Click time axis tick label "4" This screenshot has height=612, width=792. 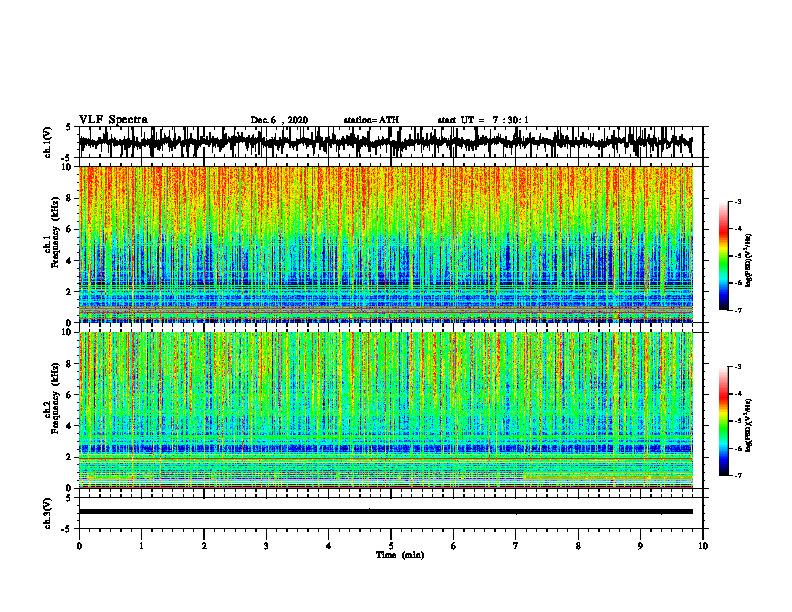click(329, 546)
